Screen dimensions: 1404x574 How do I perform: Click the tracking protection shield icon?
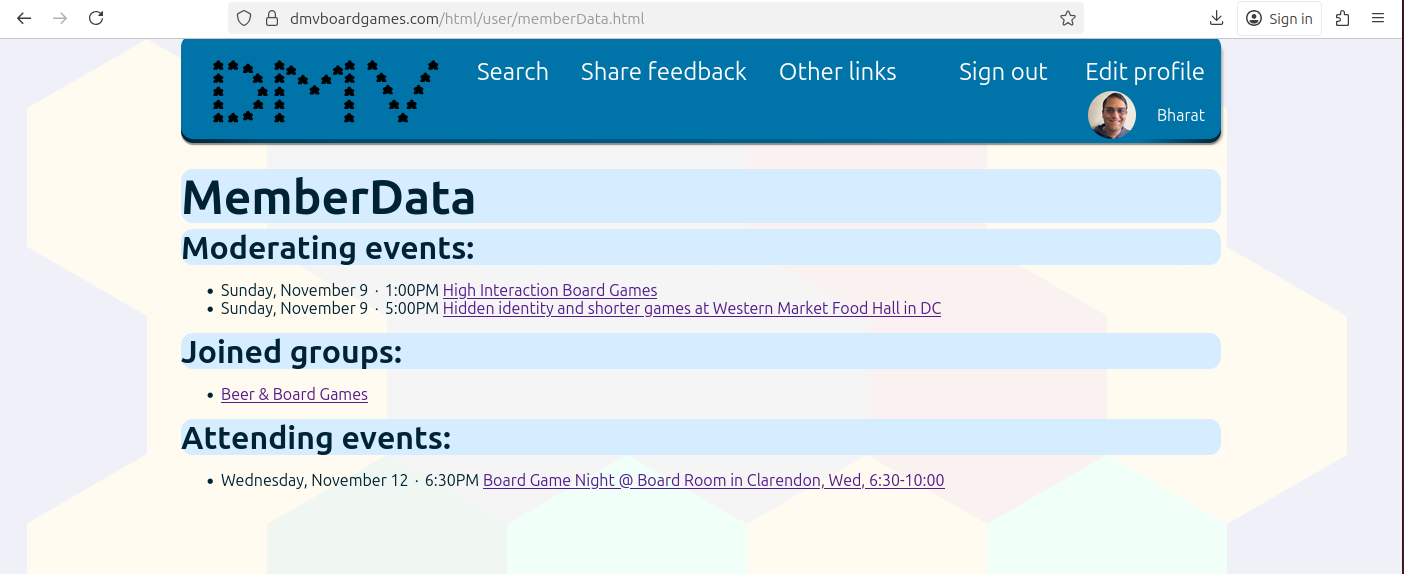(x=245, y=18)
